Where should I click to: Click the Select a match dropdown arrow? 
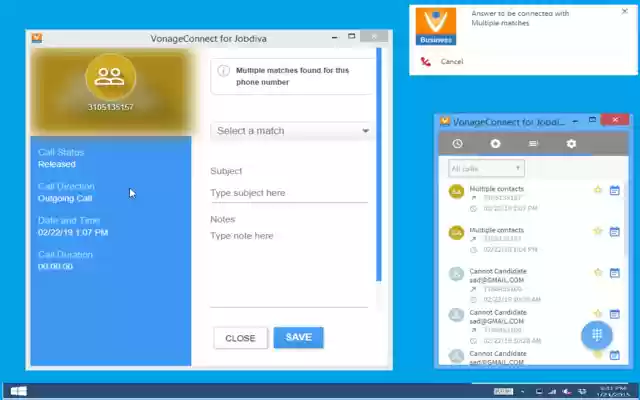tap(365, 131)
